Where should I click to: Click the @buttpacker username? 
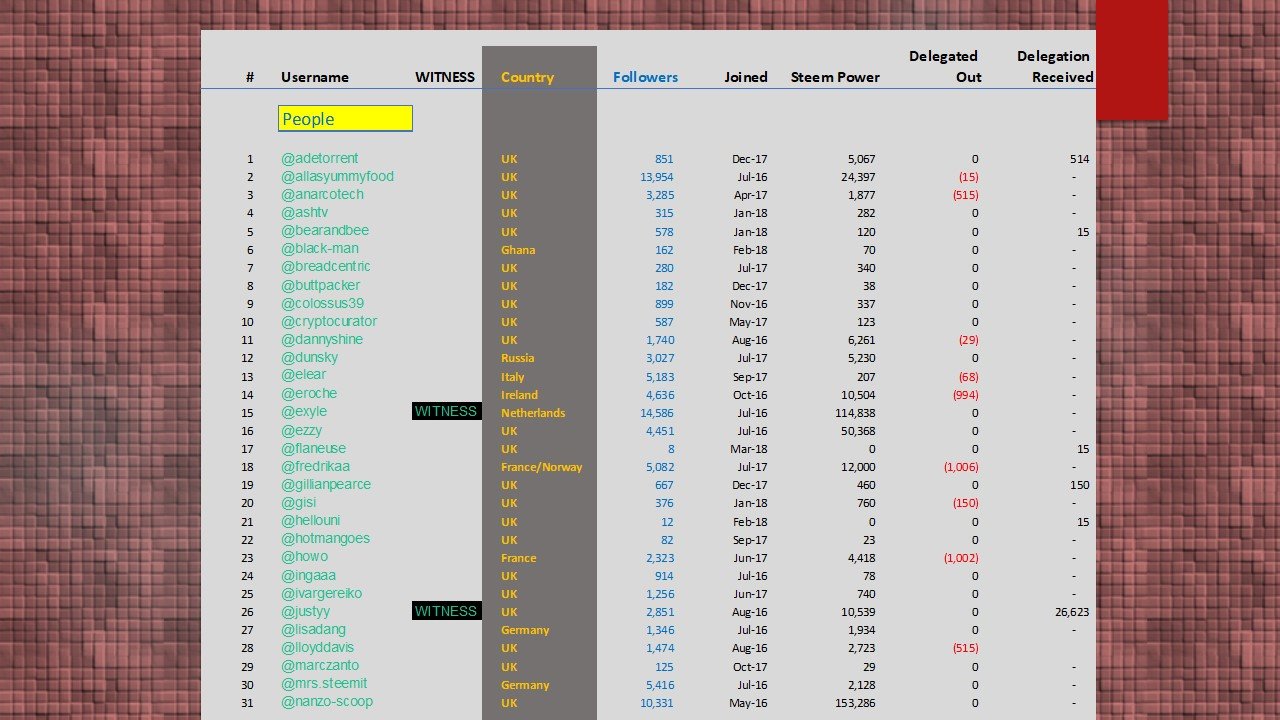point(320,285)
